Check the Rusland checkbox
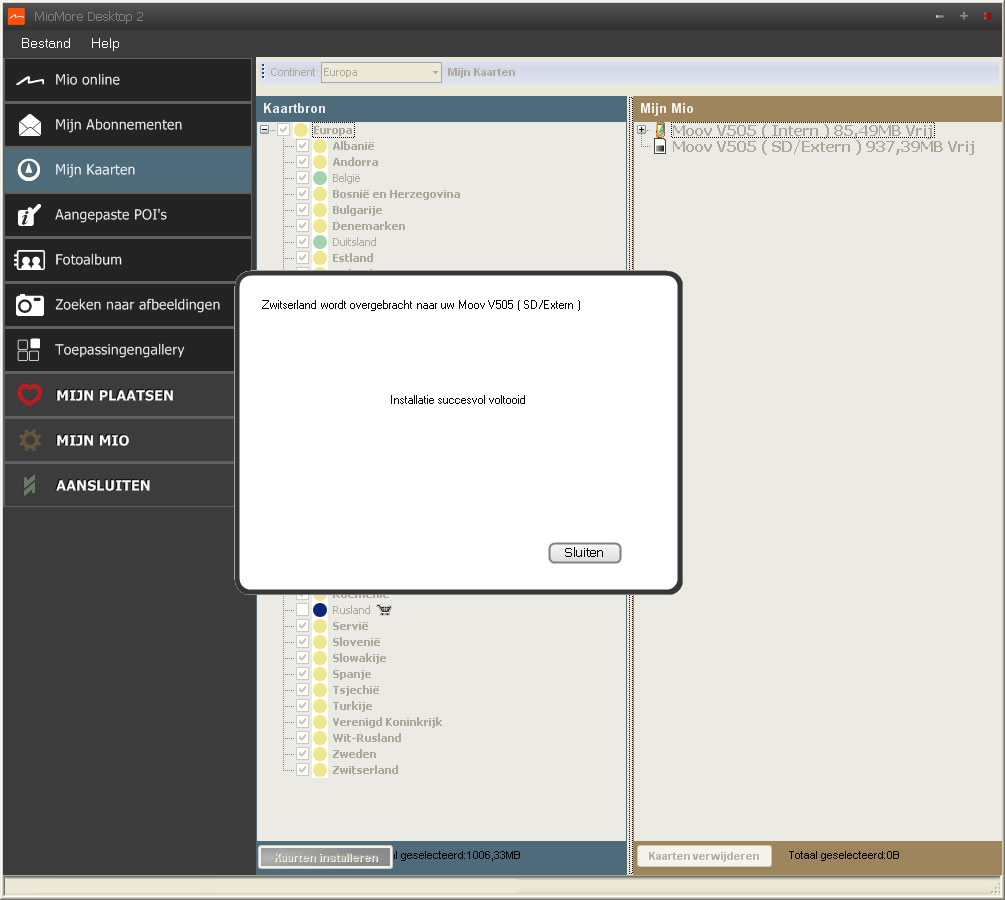The height and width of the screenshot is (900, 1005). tap(303, 610)
